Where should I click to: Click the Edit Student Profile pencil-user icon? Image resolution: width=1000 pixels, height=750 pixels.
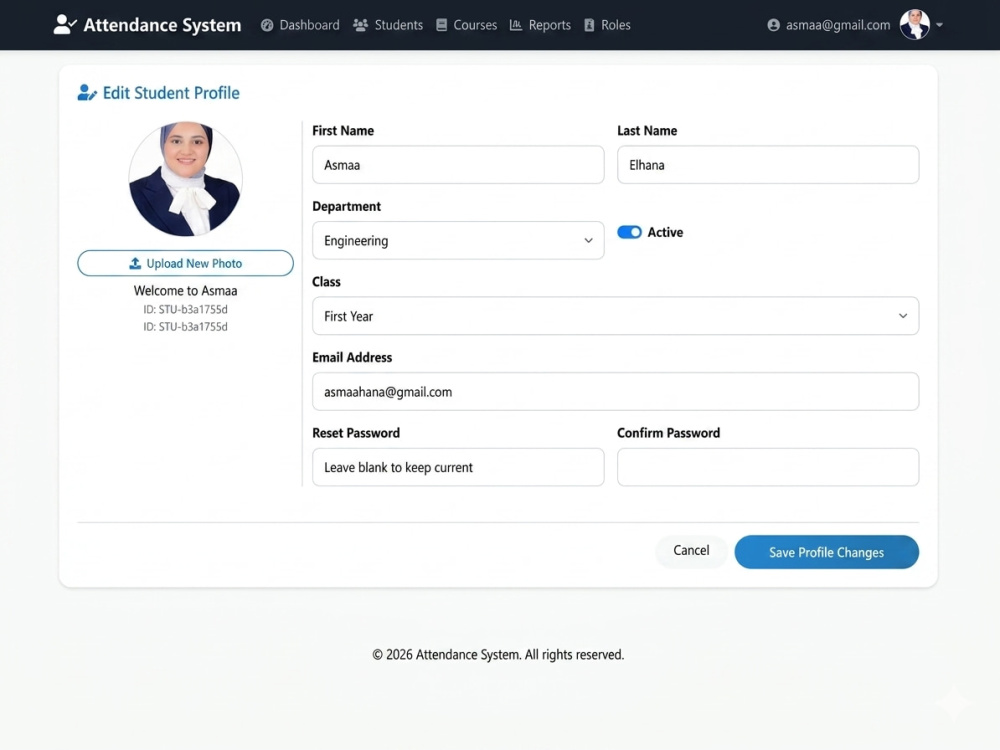tap(87, 92)
